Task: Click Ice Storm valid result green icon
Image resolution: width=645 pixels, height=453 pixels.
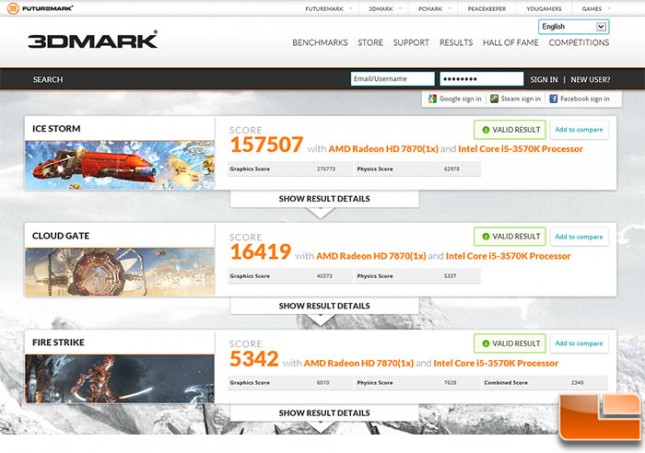Action: click(x=485, y=130)
